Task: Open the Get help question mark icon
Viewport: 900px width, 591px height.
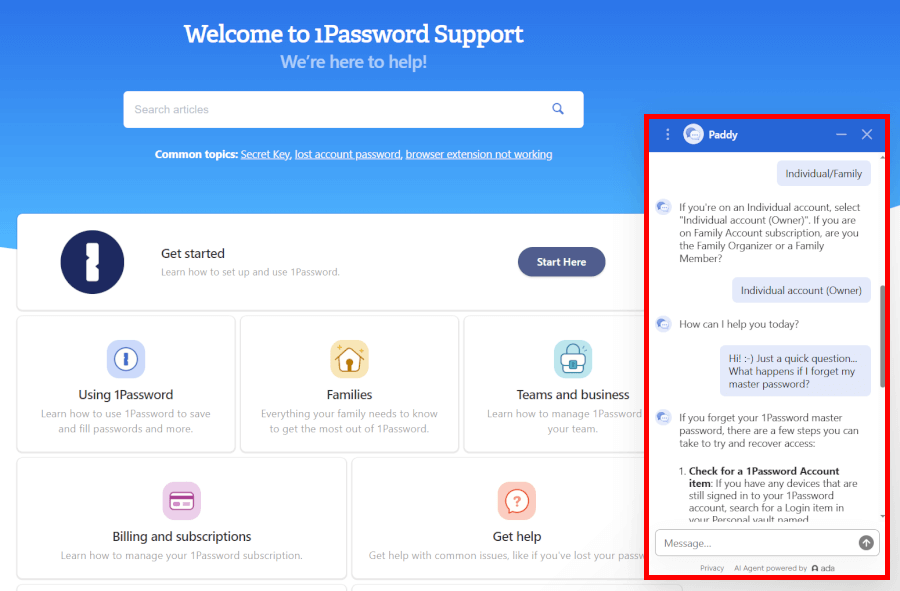Action: coord(517,501)
